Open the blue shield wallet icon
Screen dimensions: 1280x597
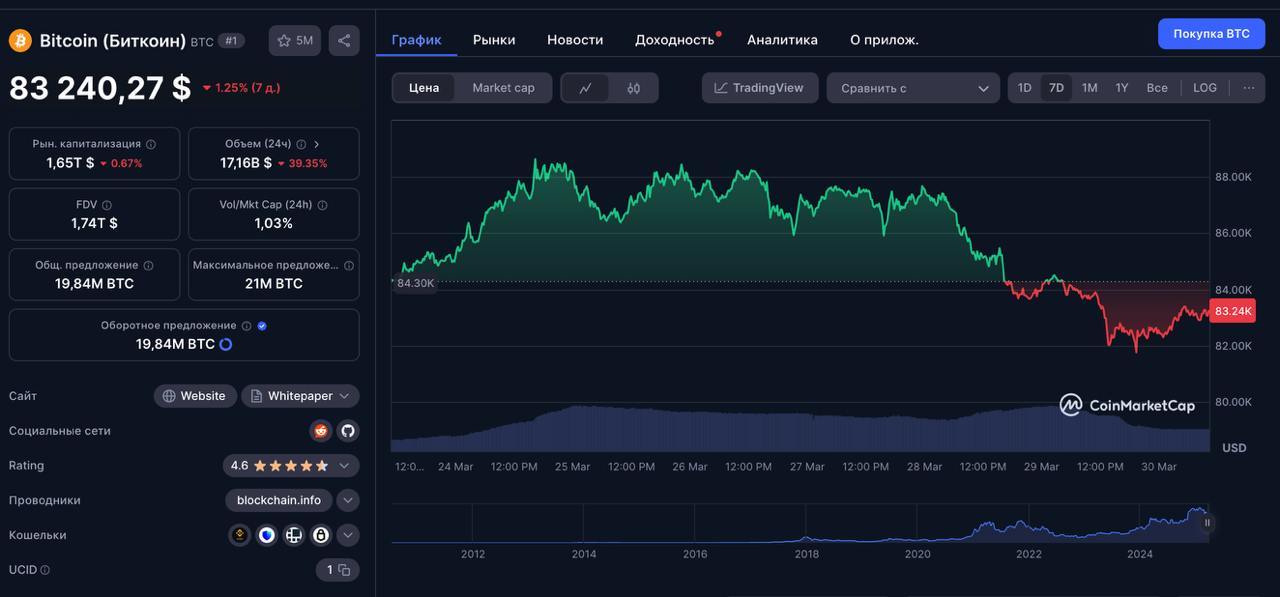pos(267,535)
